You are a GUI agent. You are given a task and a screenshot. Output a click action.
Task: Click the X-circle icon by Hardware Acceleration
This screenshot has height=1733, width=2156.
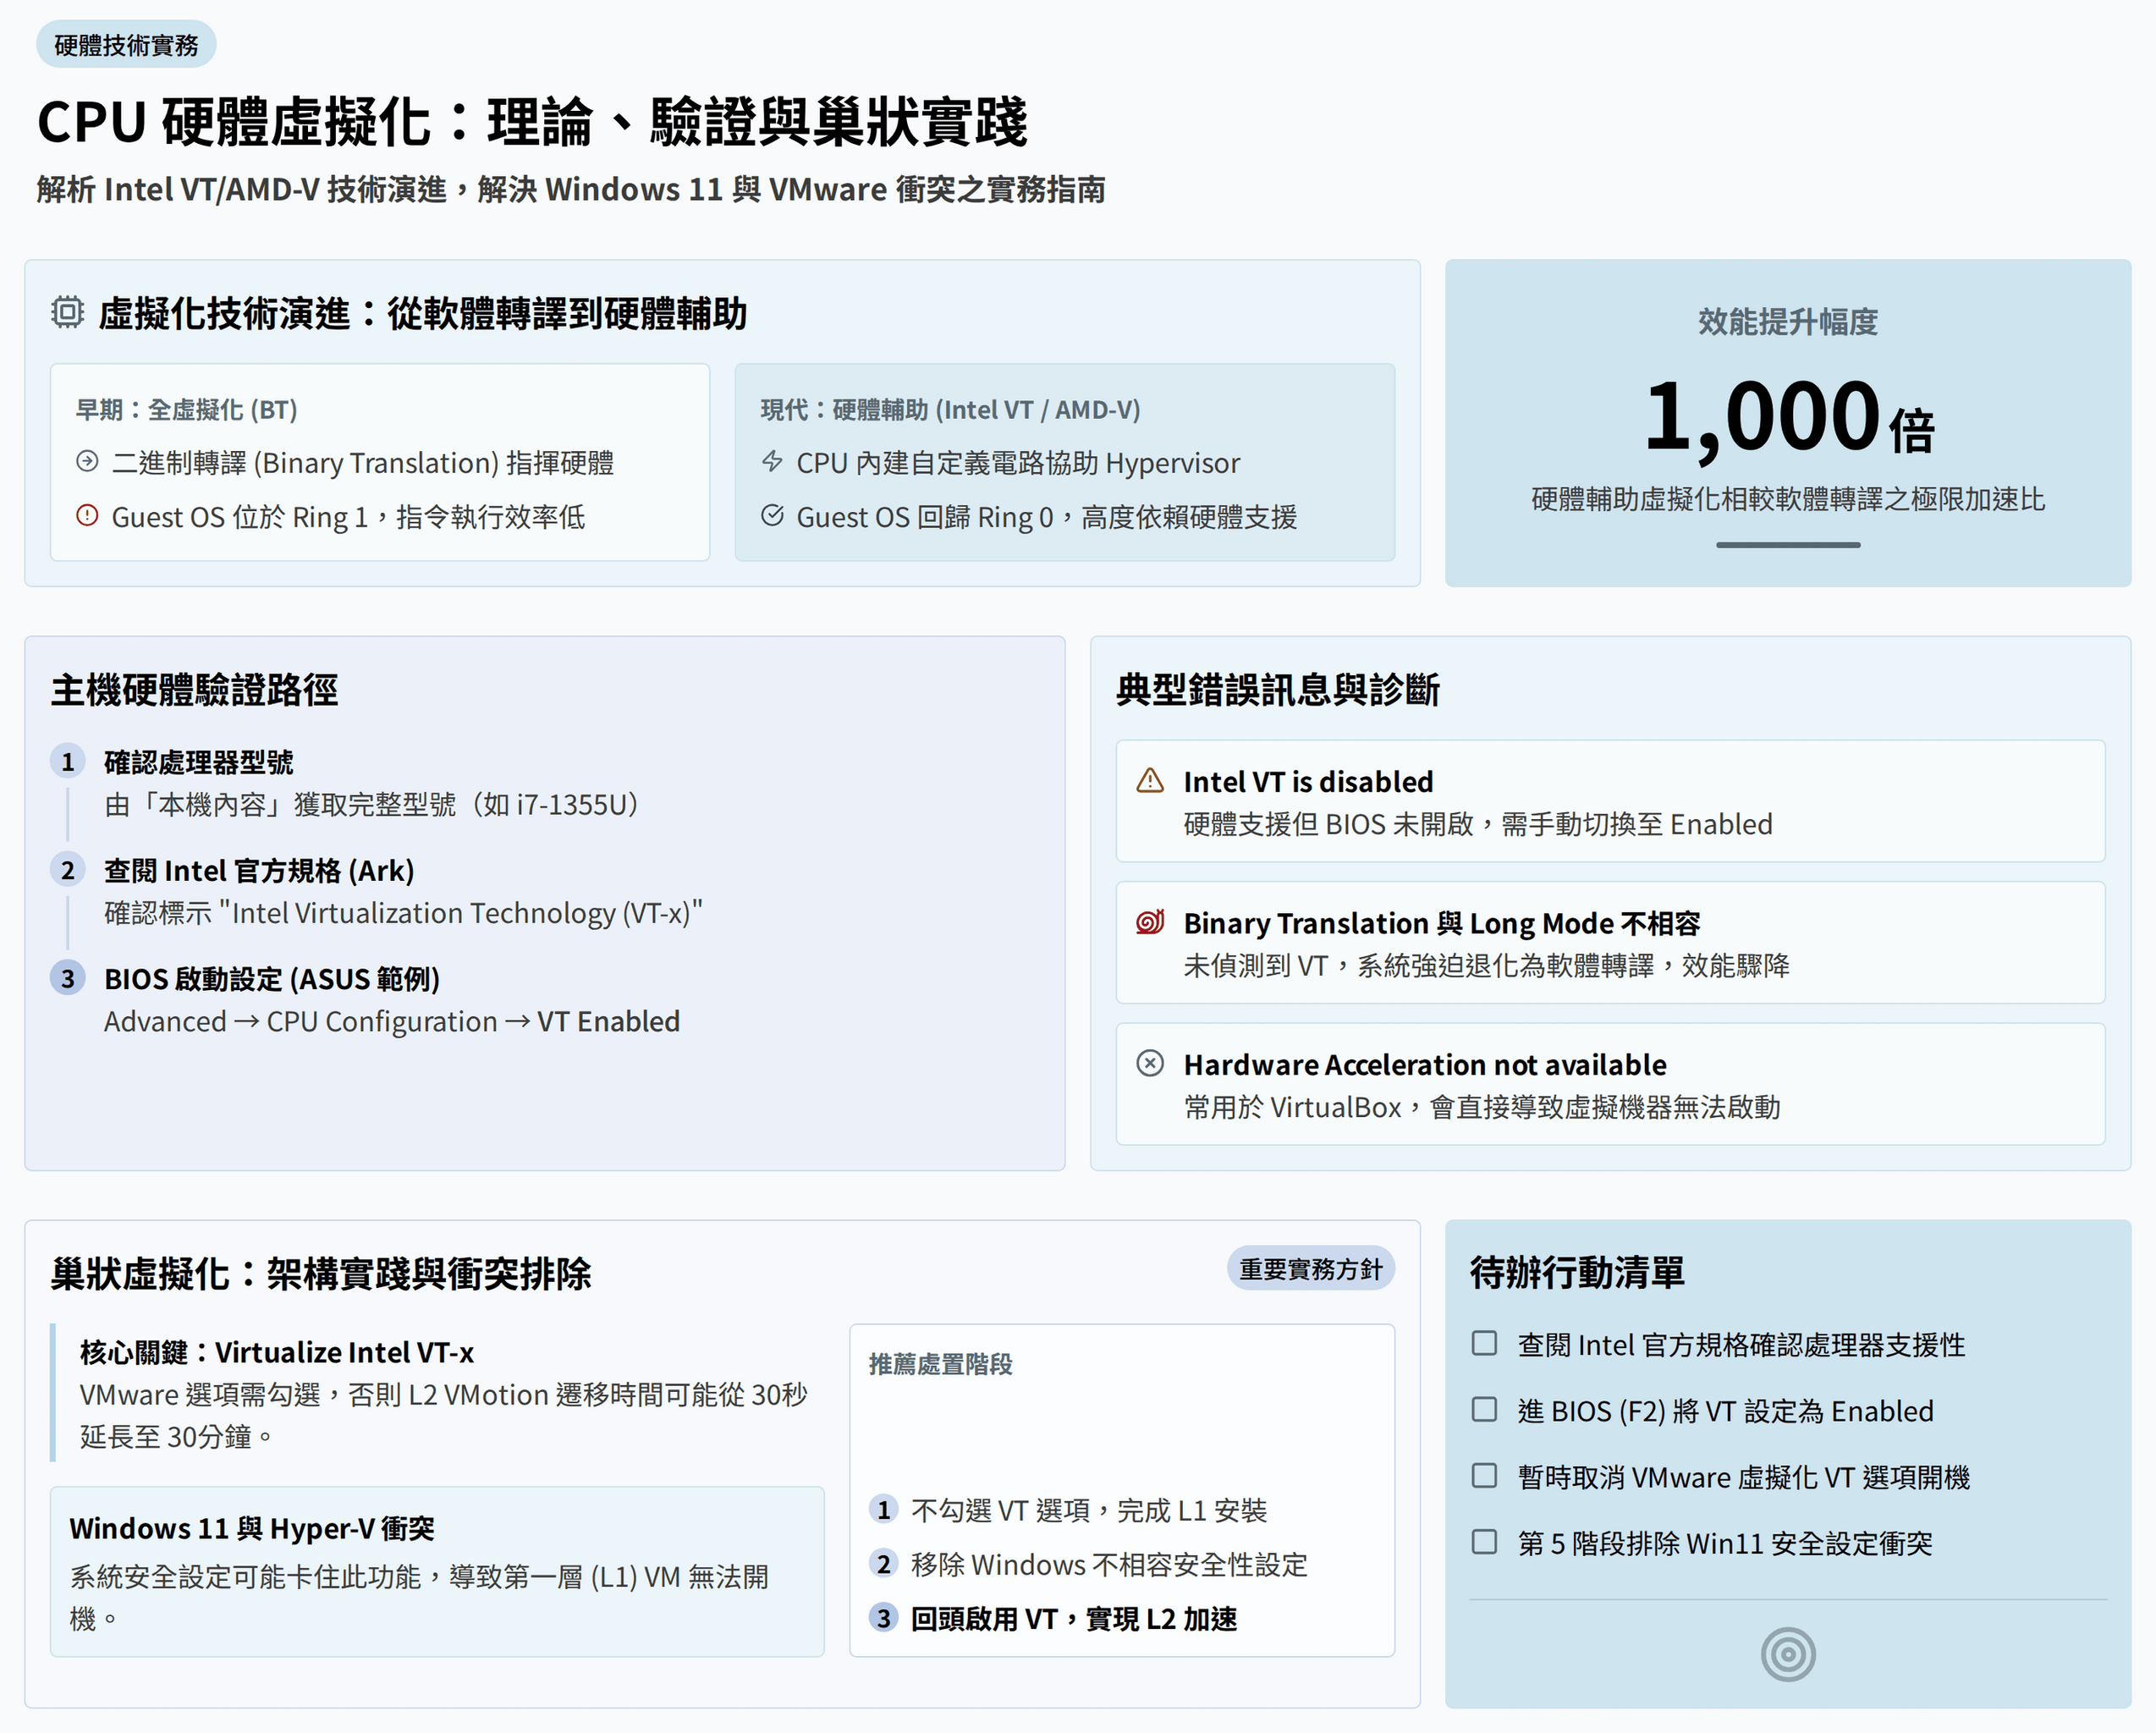coord(1150,1063)
